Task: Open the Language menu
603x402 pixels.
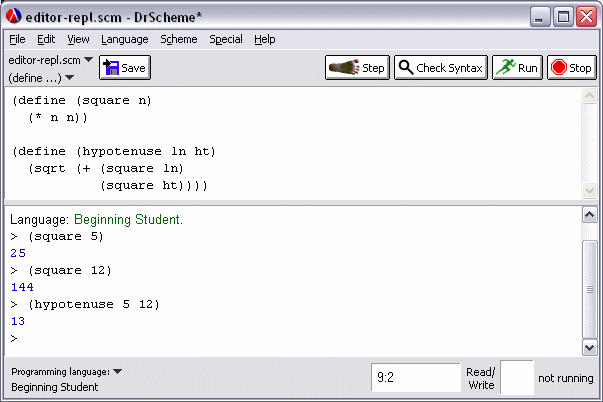Action: [x=125, y=39]
